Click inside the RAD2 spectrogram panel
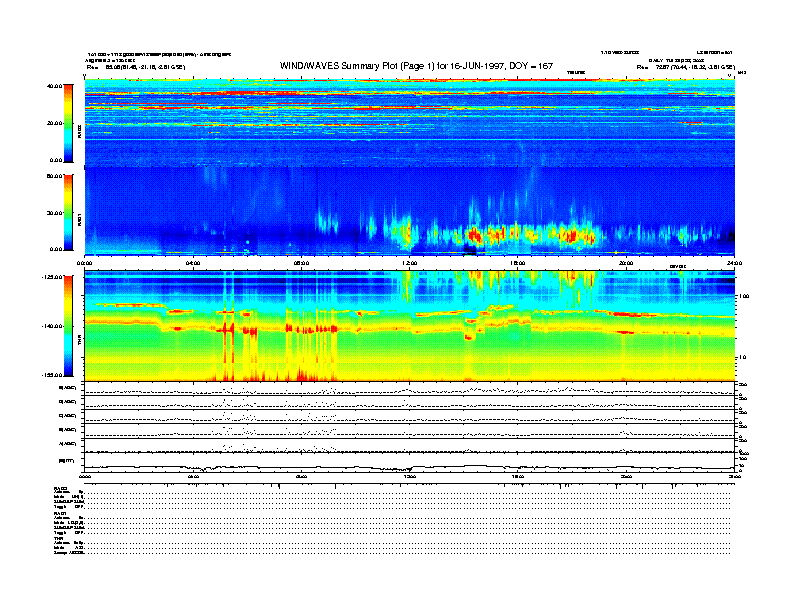Viewport: 792px width, 612px height. click(x=410, y=122)
